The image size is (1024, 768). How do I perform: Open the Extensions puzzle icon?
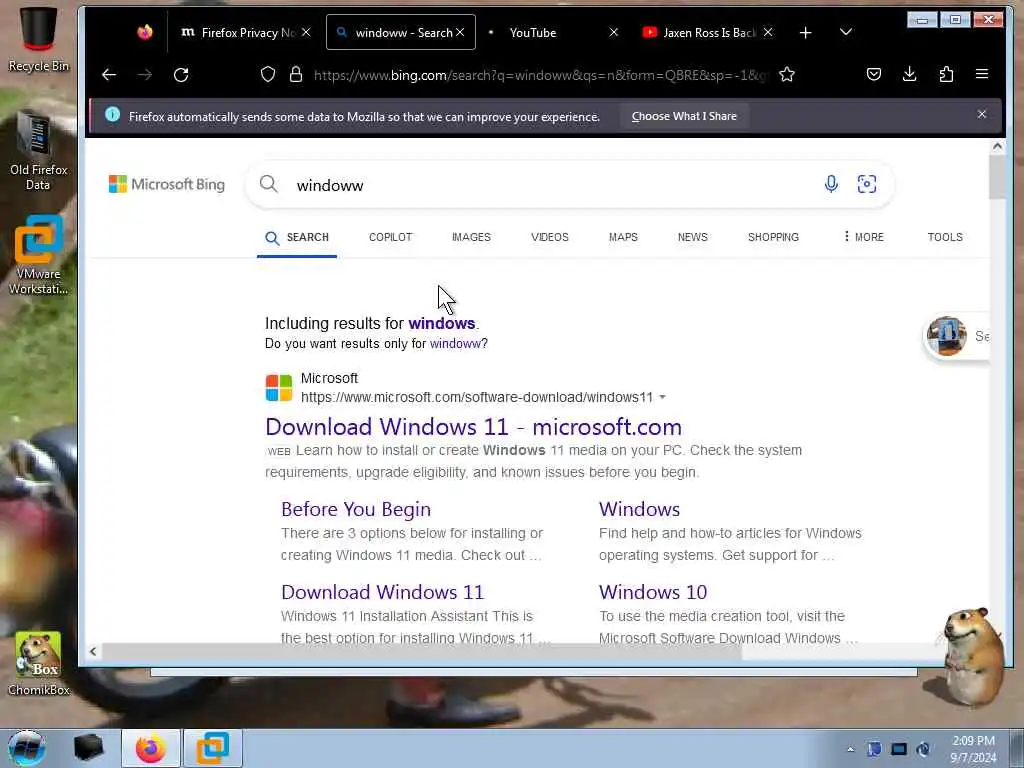click(x=946, y=74)
